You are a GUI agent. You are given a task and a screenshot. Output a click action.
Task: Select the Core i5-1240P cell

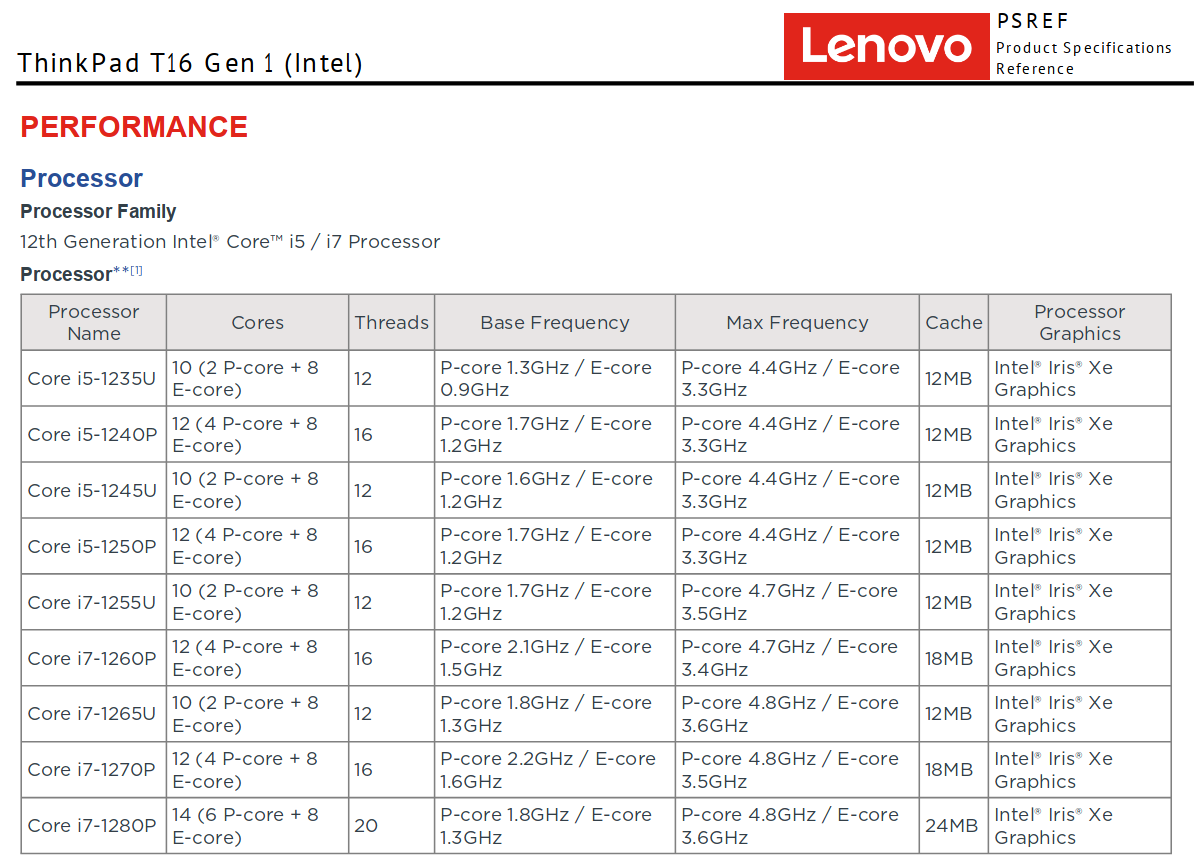(x=94, y=435)
